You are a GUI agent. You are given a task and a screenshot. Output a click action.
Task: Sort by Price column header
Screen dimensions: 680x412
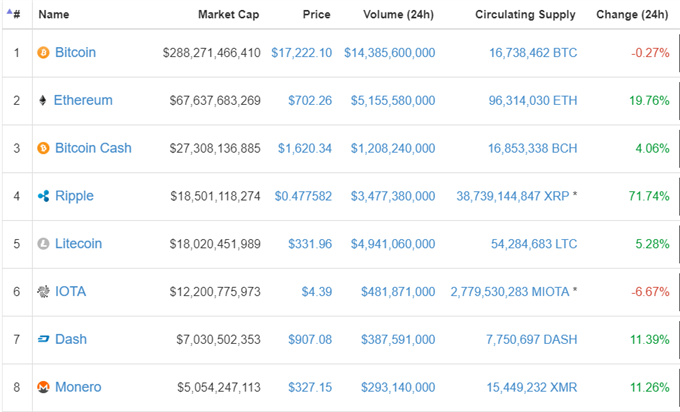pos(317,14)
